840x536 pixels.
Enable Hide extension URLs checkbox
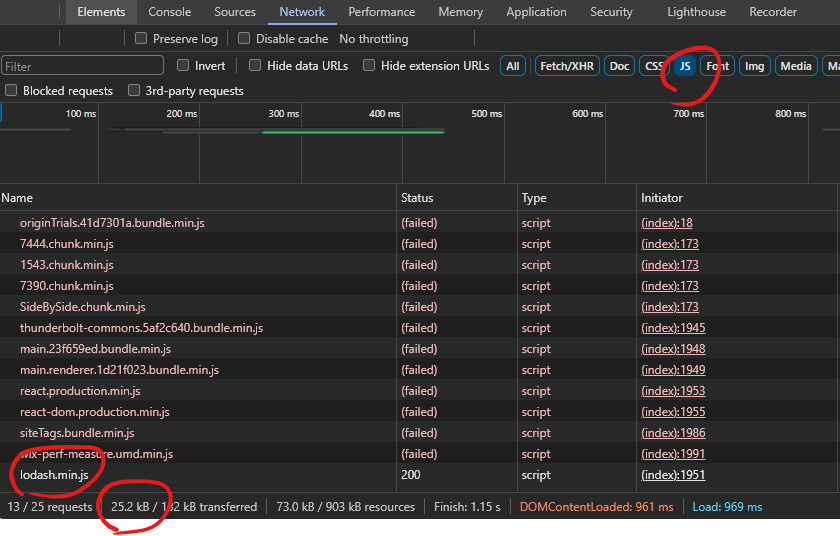coord(369,65)
